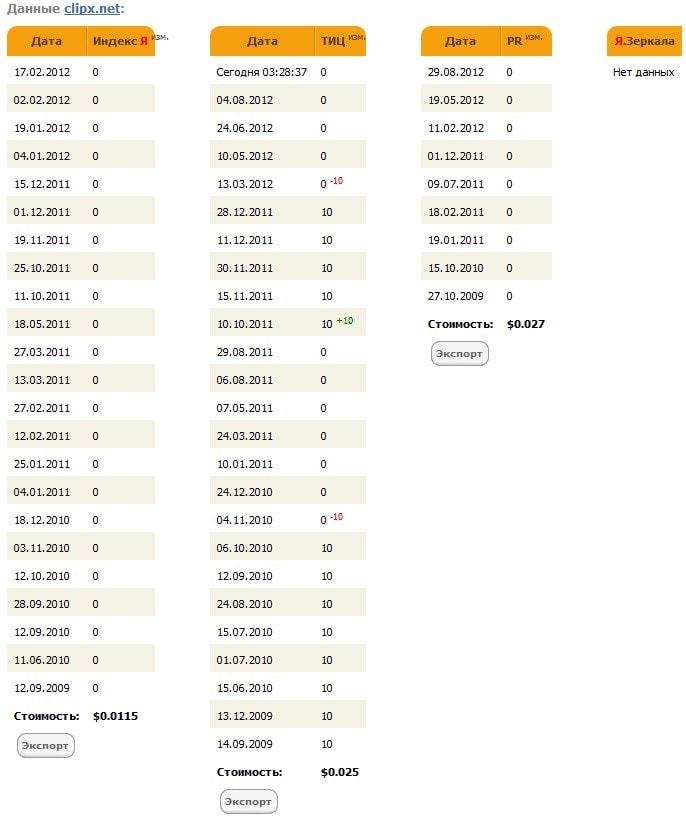This screenshot has height=824, width=686.
Task: Click Дата header in the PR table
Action: point(460,41)
